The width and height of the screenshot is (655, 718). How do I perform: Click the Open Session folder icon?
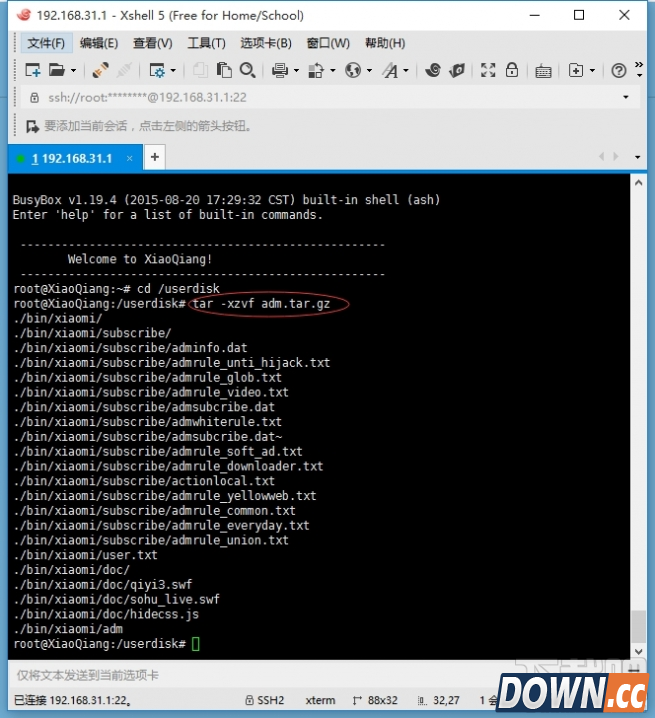click(56, 70)
